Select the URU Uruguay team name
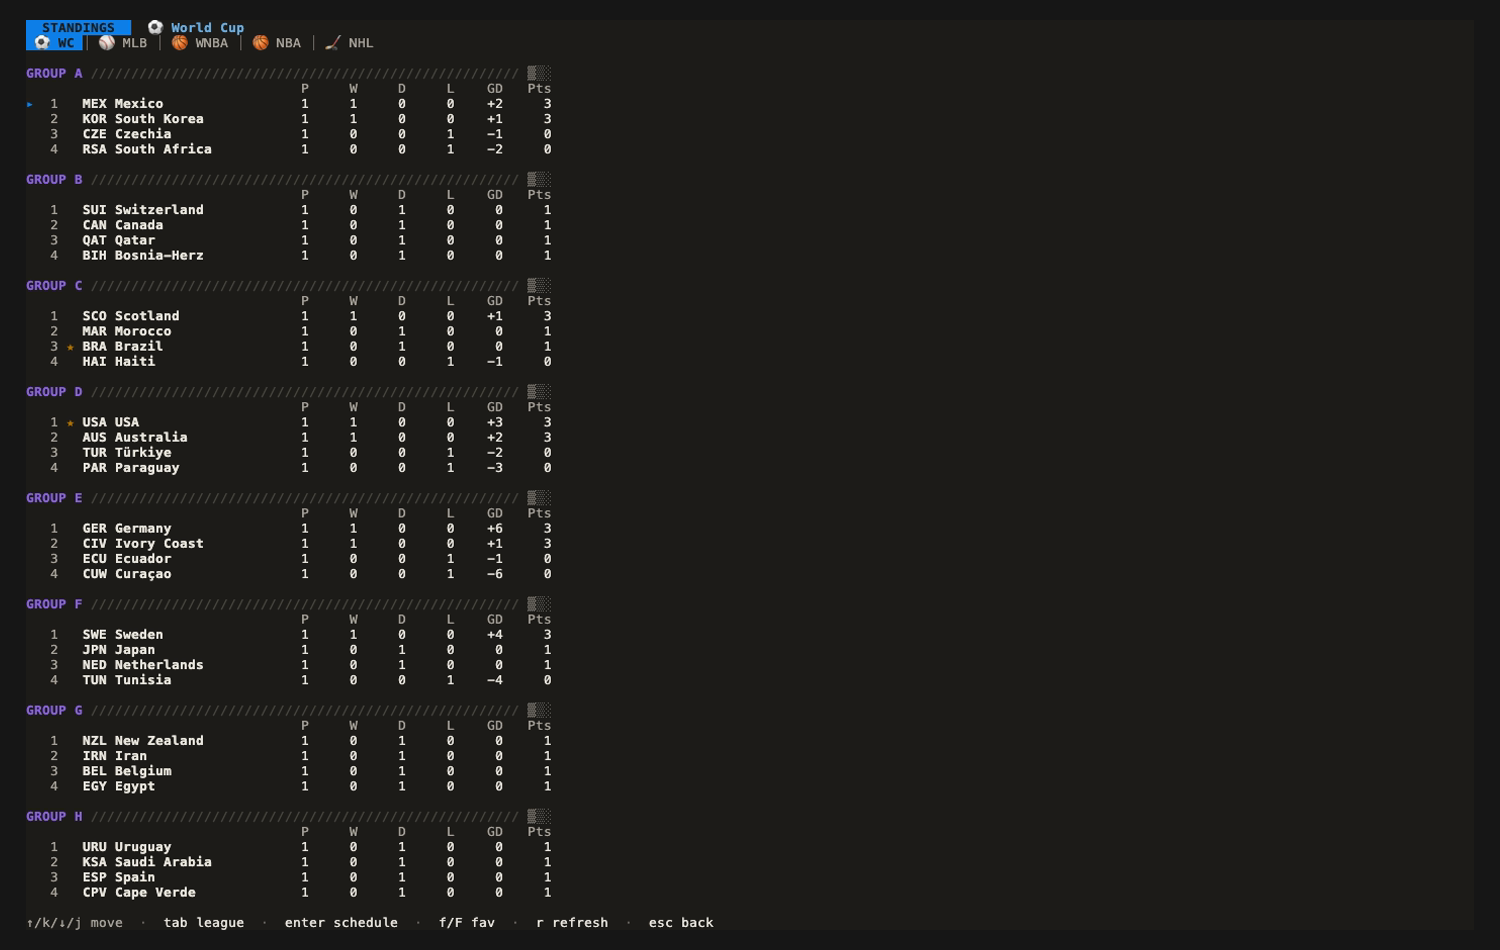Image resolution: width=1500 pixels, height=950 pixels. [127, 847]
